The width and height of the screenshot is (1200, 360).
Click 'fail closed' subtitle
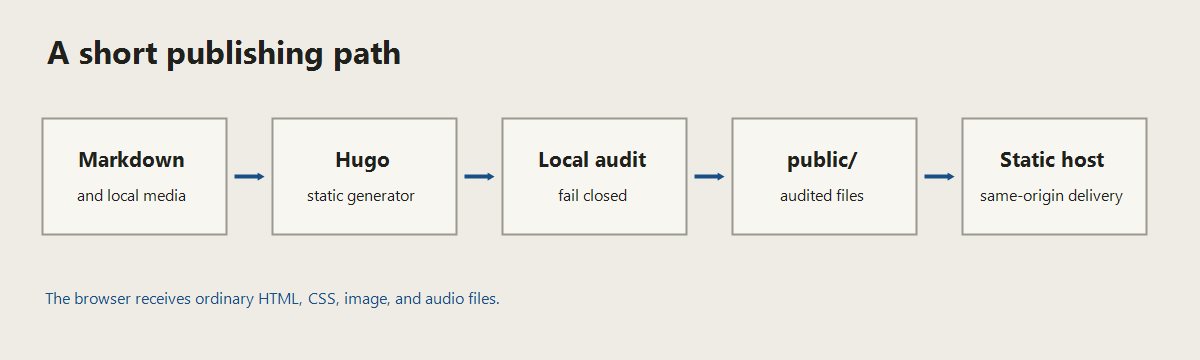[592, 196]
